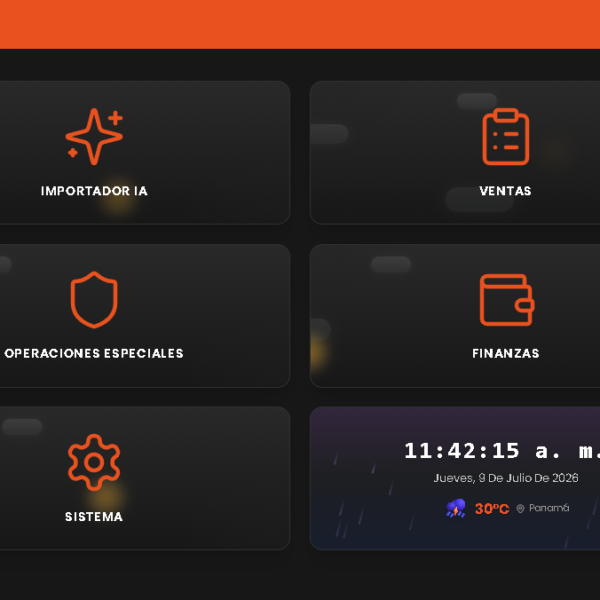Click the shield Operaciones Especiales icon
600x600 pixels.
pos(94,300)
